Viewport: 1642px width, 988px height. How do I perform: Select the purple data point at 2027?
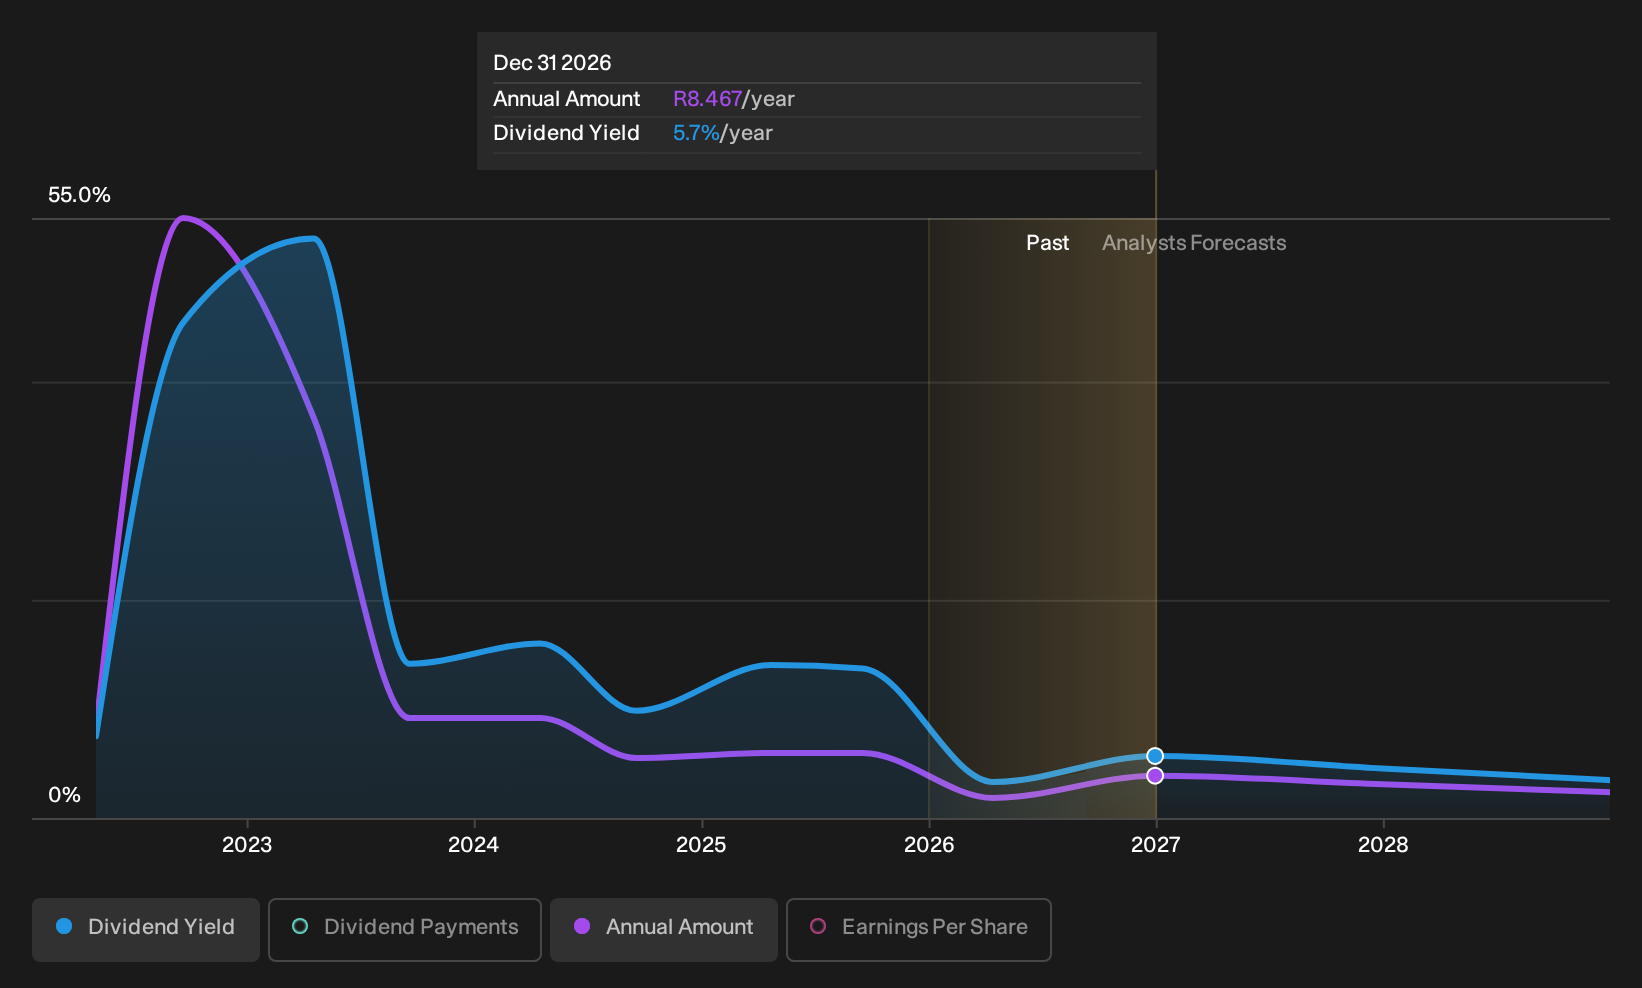click(x=1155, y=776)
